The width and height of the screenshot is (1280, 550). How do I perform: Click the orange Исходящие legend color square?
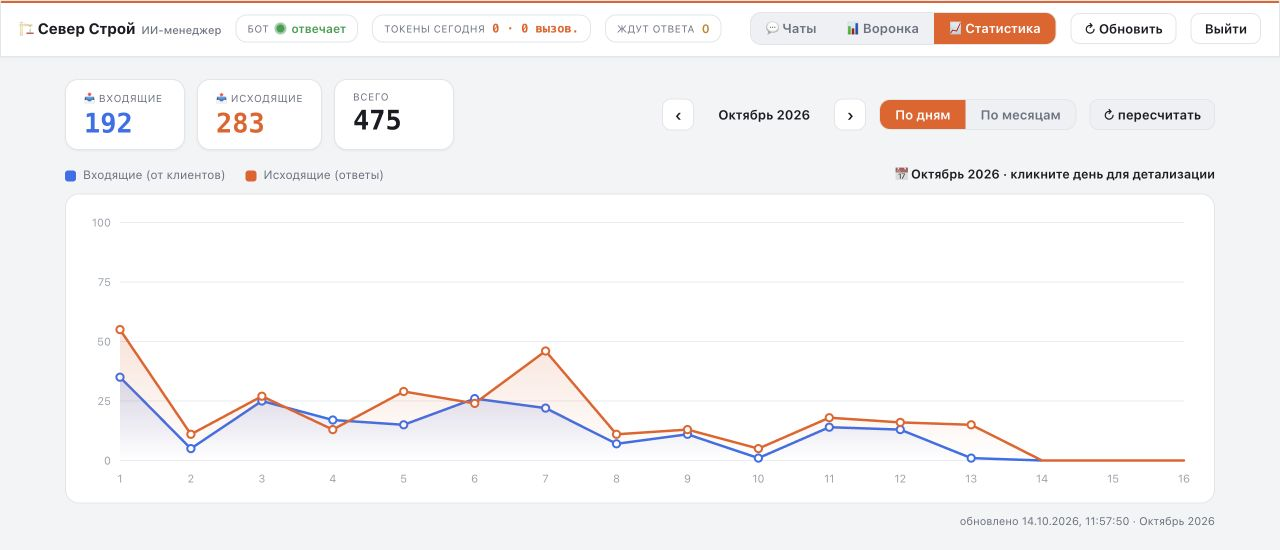pyautogui.click(x=251, y=175)
